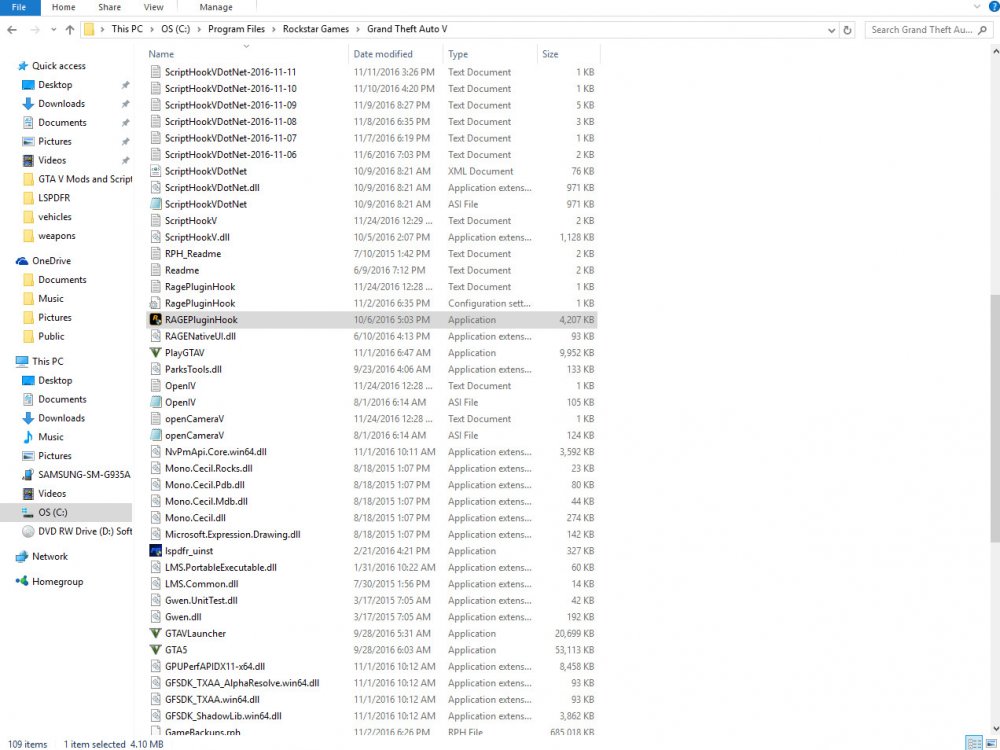The height and width of the screenshot is (750, 1000).
Task: Expand chevron after Program Files in breadcrumb
Action: pyautogui.click(x=274, y=29)
